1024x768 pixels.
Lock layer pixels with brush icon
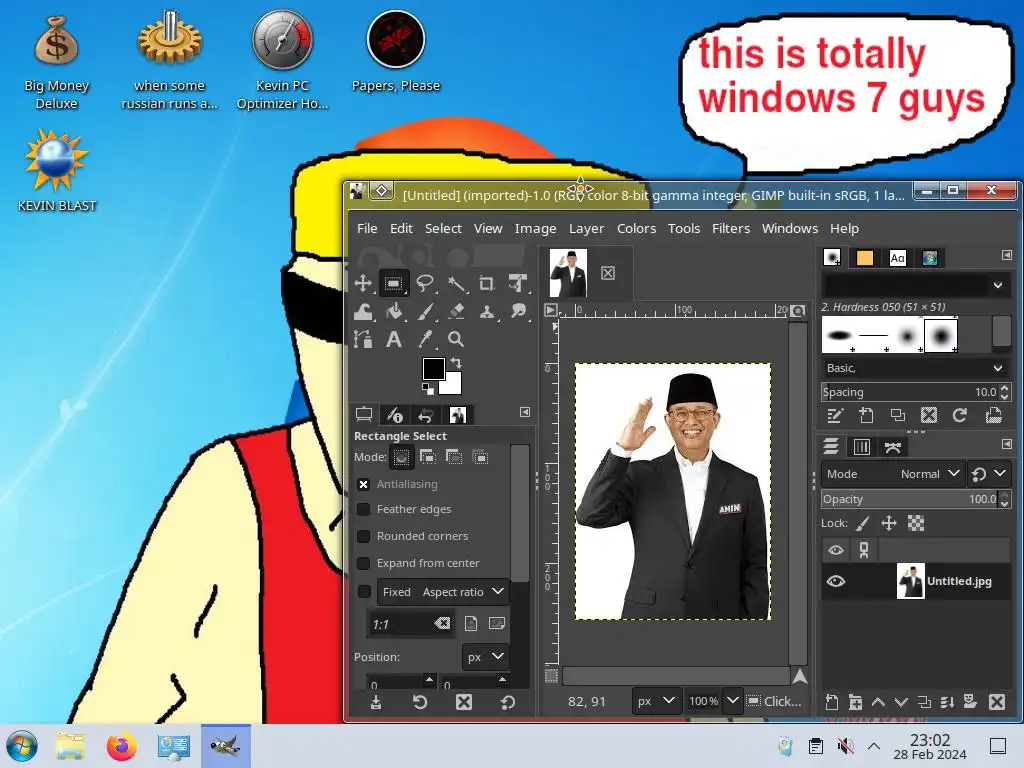pos(863,523)
